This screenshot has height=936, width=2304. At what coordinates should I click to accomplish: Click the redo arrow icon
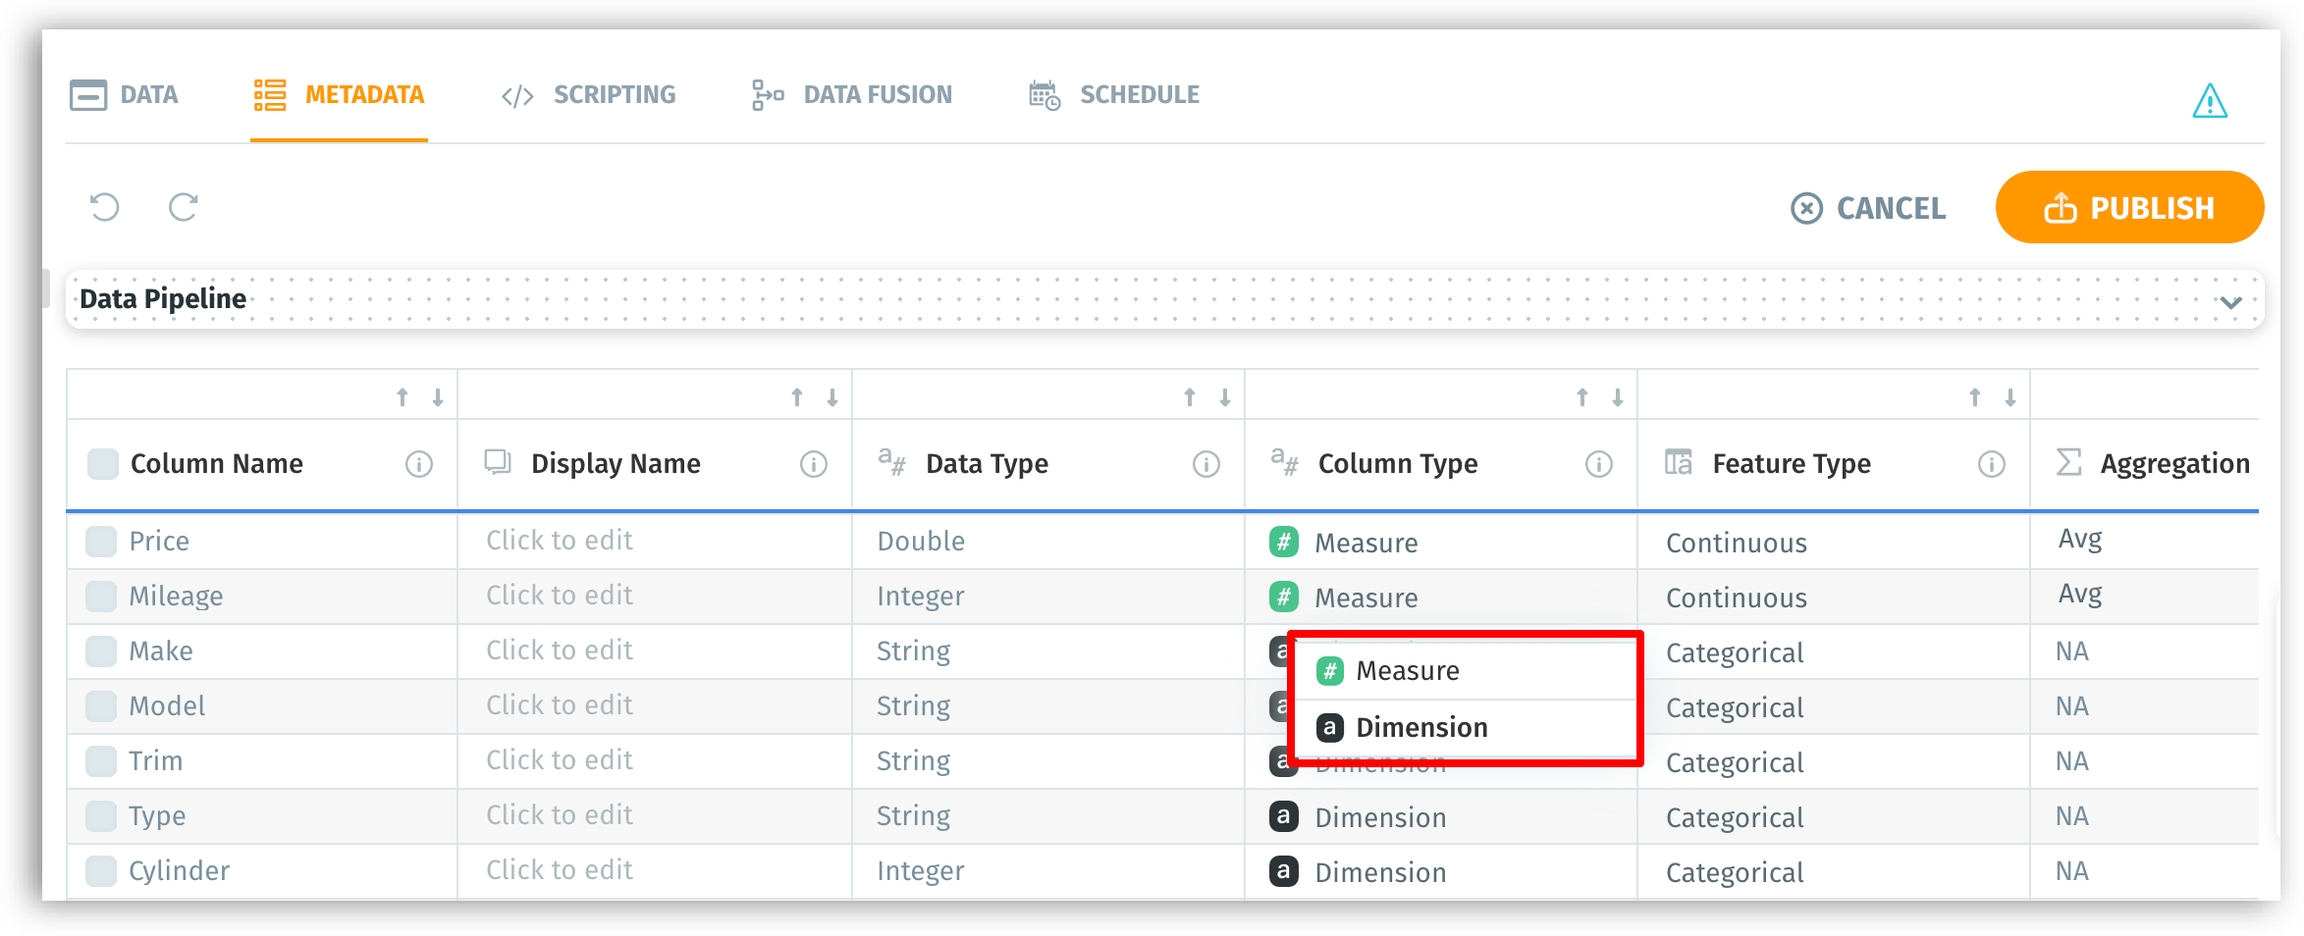[x=183, y=207]
